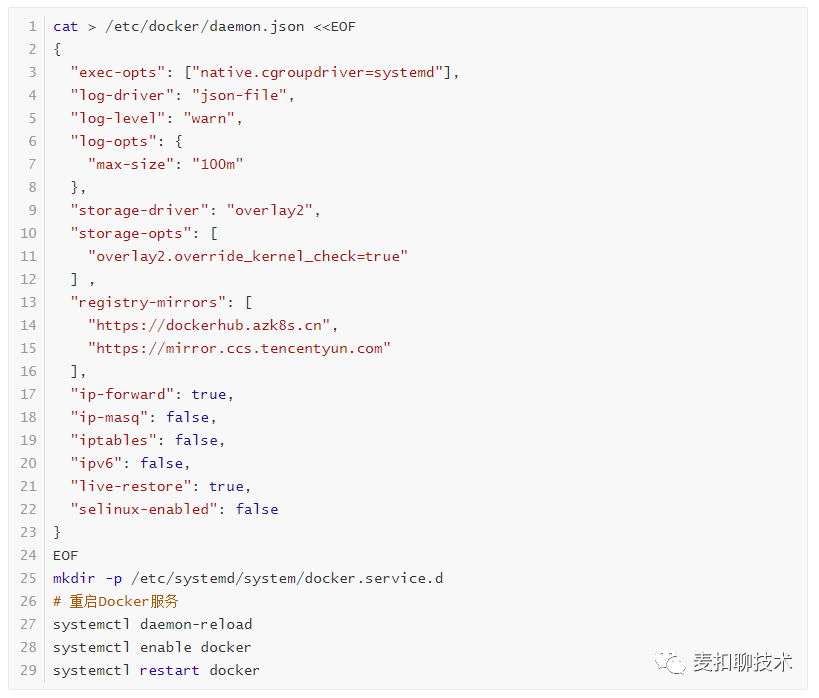The image size is (819, 698).
Task: Click the overlay2.override_kernel_check=true string
Action: (248, 256)
